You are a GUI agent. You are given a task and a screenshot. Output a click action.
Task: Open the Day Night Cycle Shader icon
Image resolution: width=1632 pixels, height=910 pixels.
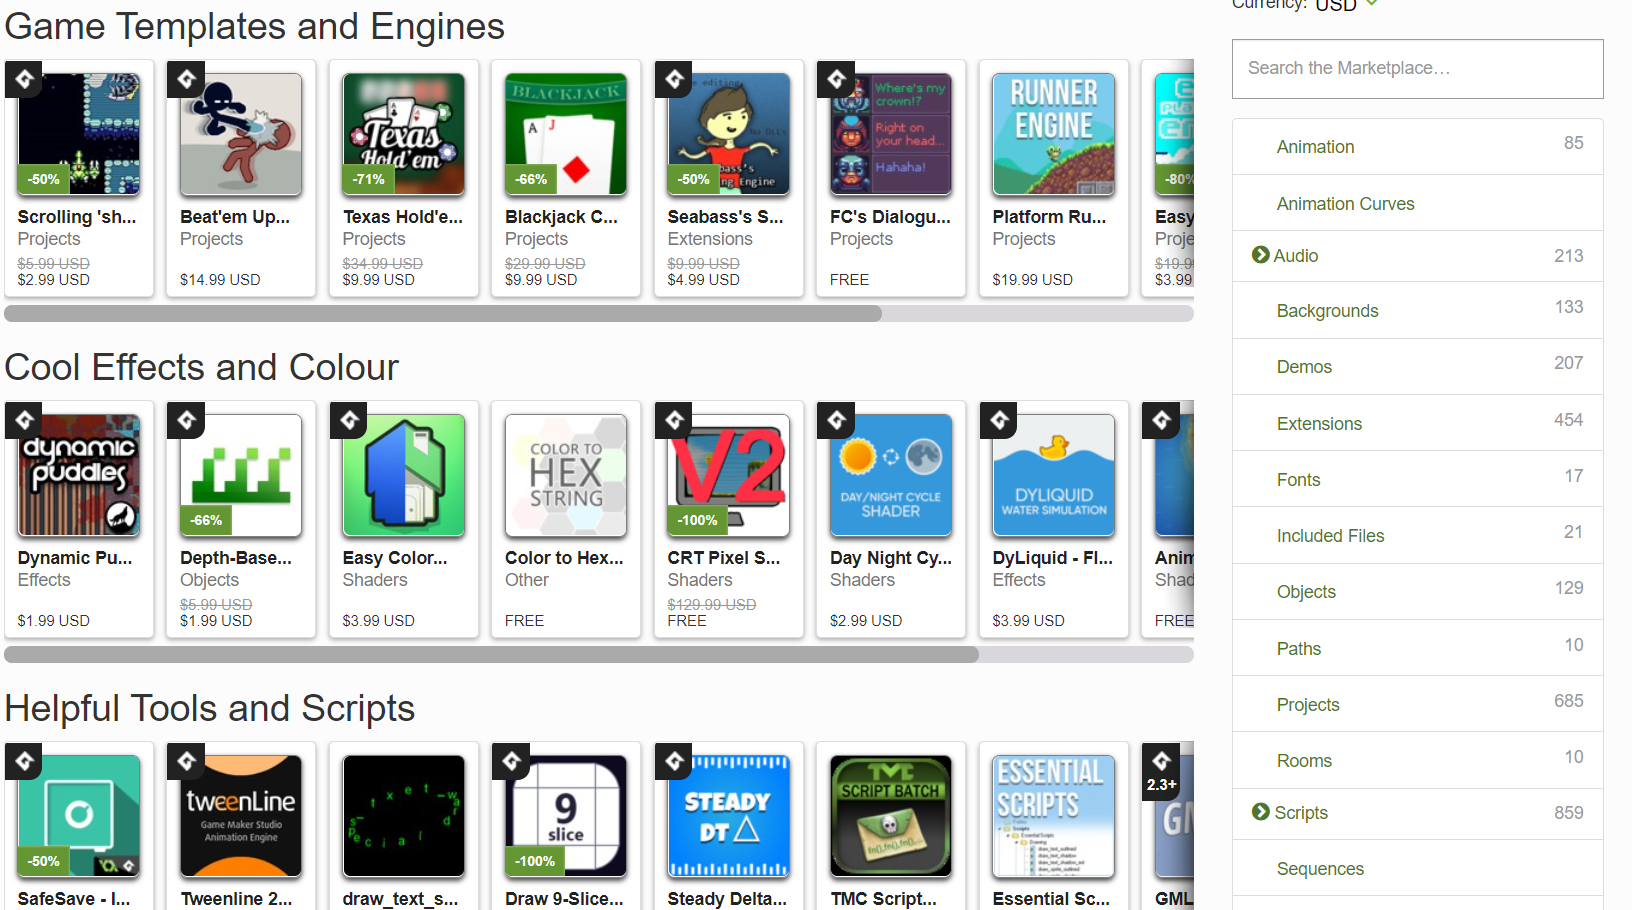pos(891,475)
